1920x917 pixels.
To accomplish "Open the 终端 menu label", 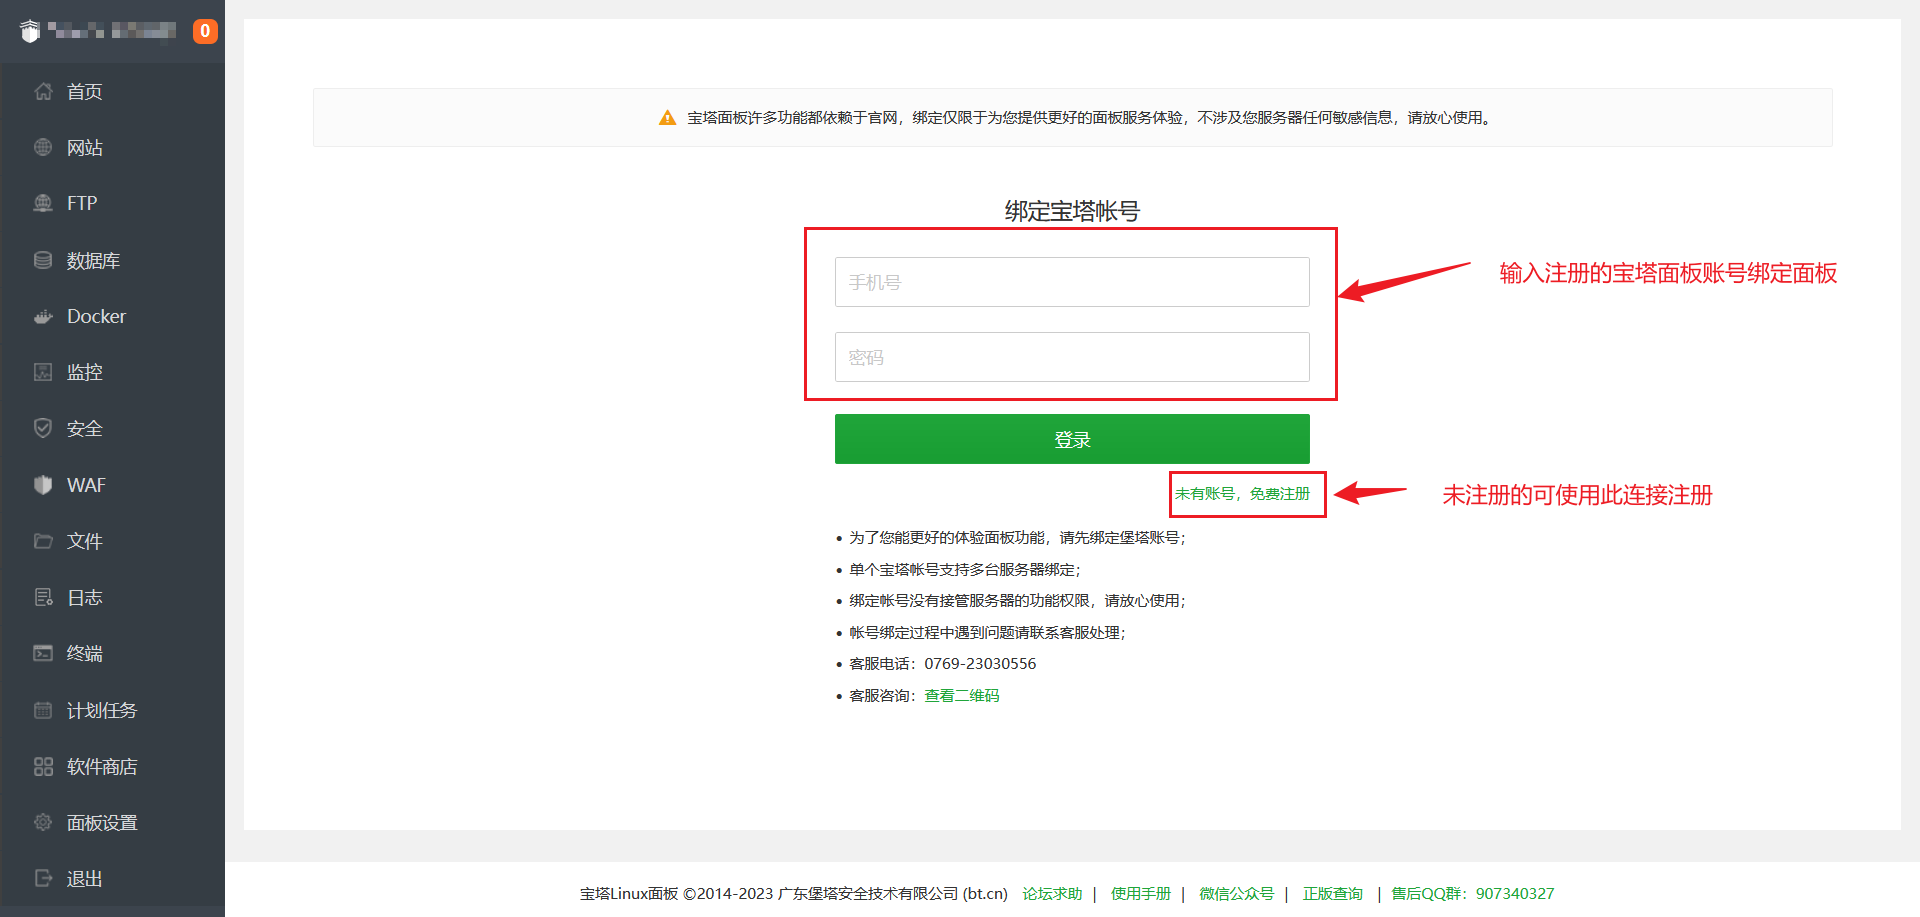I will [85, 653].
